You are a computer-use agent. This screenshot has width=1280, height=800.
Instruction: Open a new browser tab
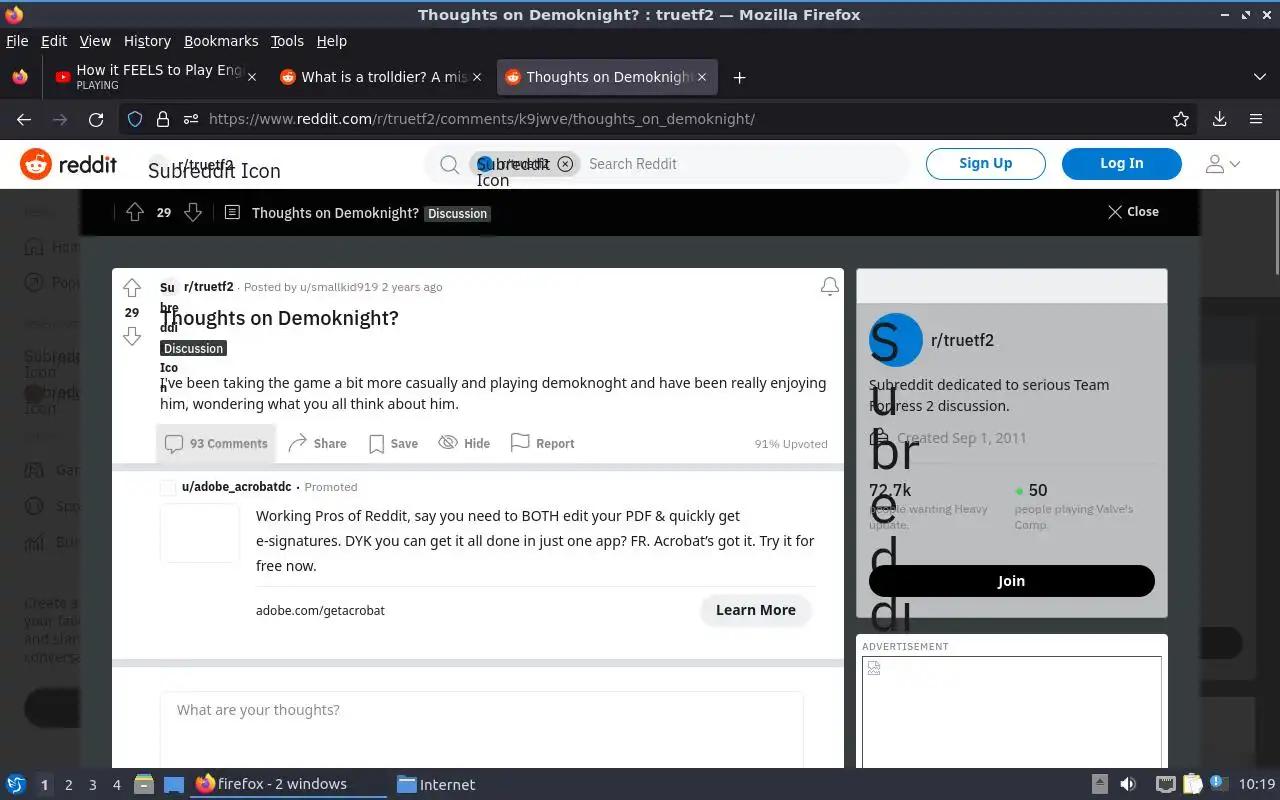click(x=739, y=77)
